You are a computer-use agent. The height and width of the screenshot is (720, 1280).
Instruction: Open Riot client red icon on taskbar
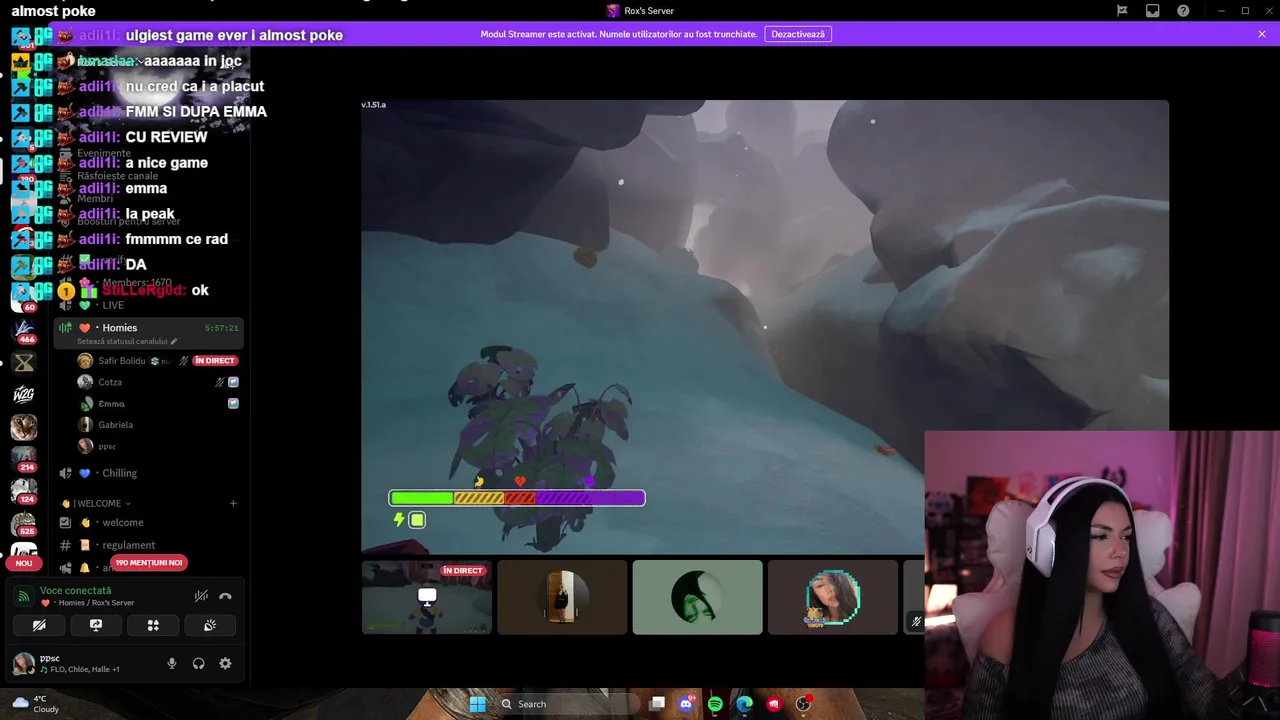pos(774,704)
